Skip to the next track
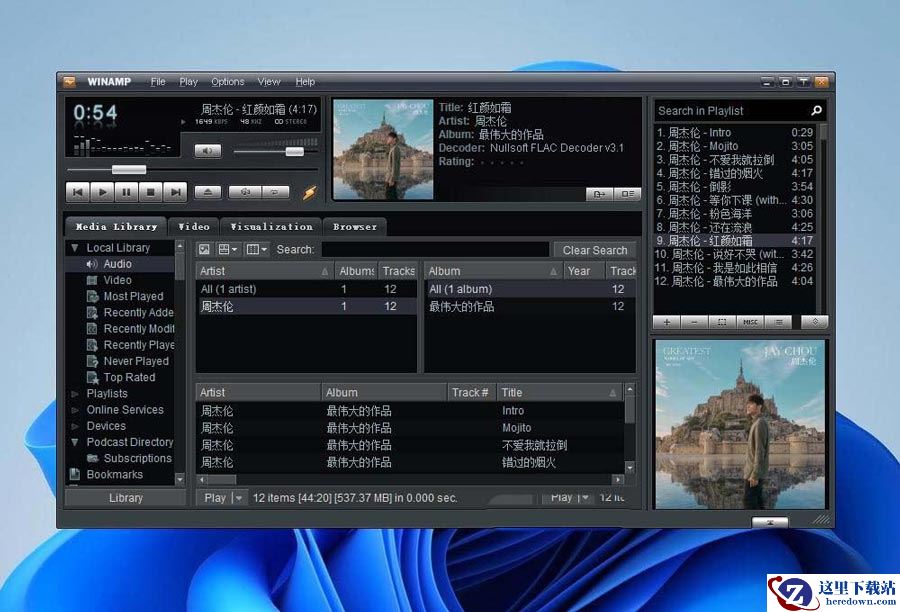Image resolution: width=900 pixels, height=612 pixels. coord(175,191)
